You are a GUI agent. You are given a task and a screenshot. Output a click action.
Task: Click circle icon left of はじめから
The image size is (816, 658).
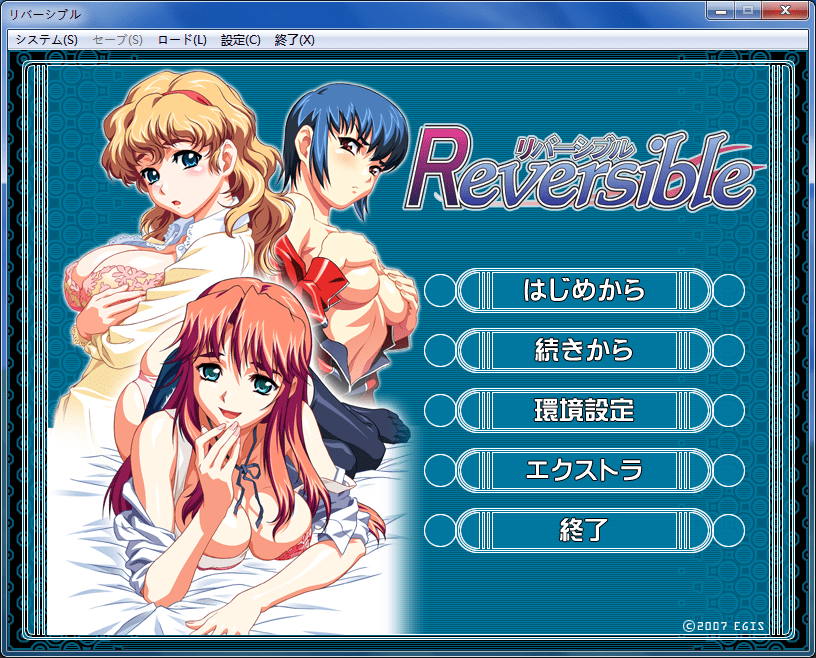point(440,290)
